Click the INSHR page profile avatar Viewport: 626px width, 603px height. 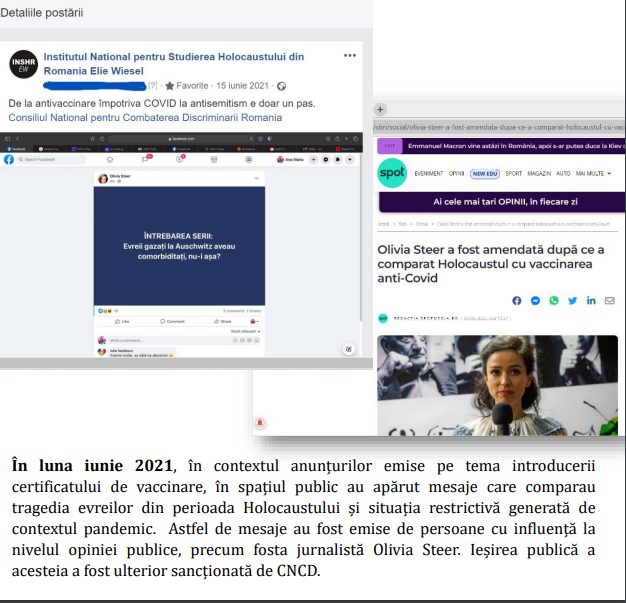tap(22, 64)
